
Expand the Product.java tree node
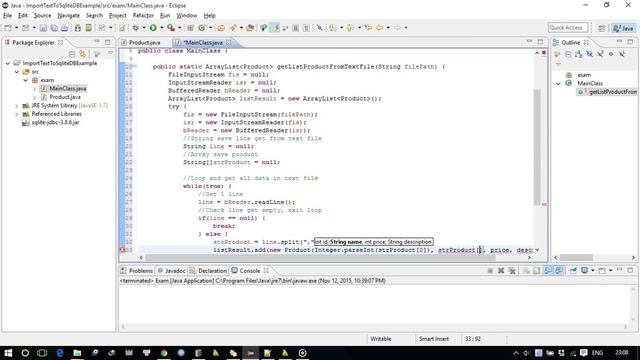pyautogui.click(x=34, y=97)
